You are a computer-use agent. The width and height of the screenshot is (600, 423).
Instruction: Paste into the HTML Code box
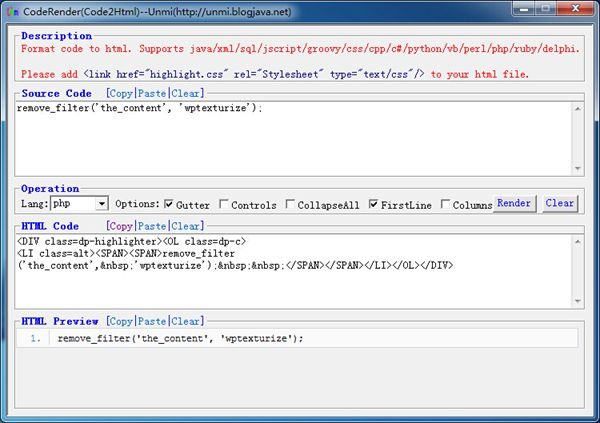pyautogui.click(x=152, y=226)
